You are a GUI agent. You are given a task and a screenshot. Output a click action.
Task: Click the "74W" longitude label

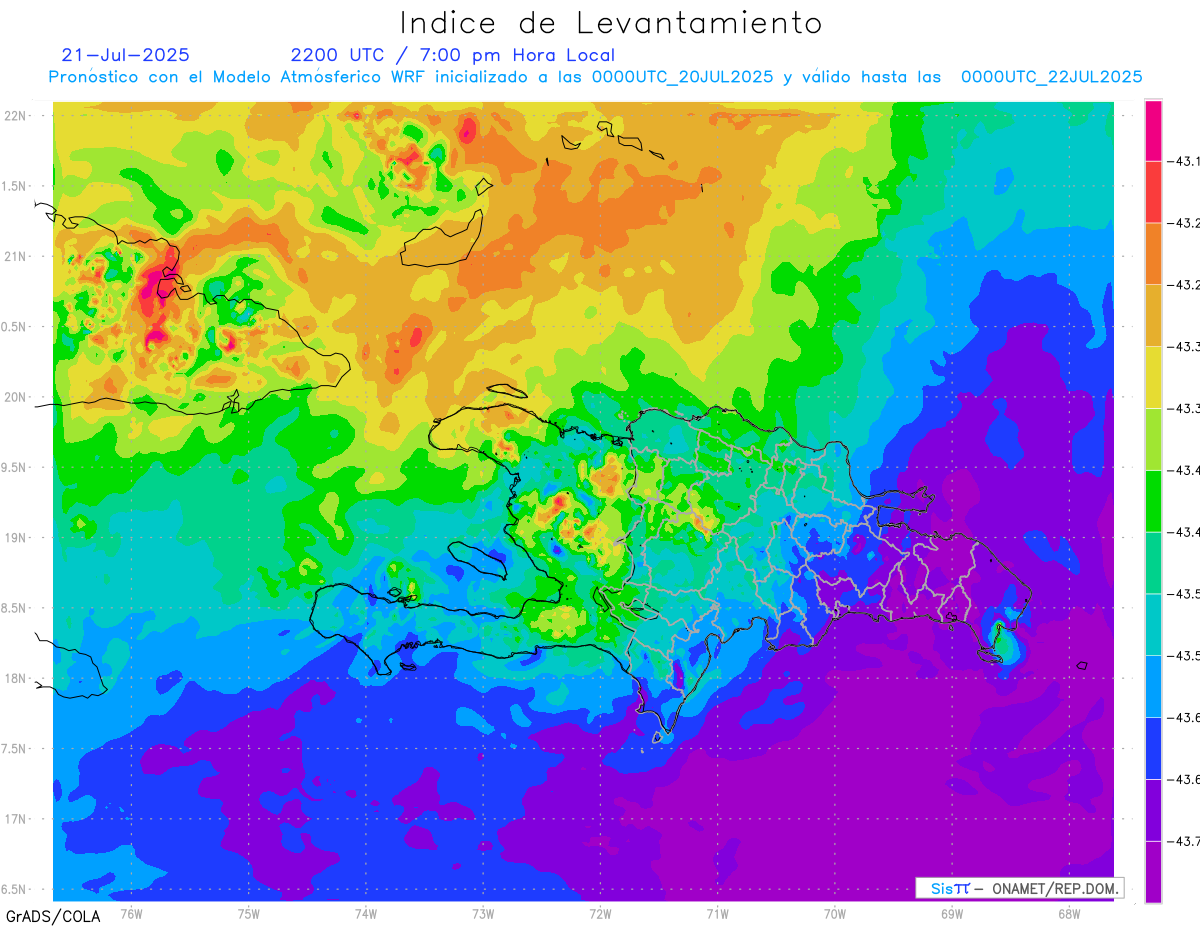point(366,913)
